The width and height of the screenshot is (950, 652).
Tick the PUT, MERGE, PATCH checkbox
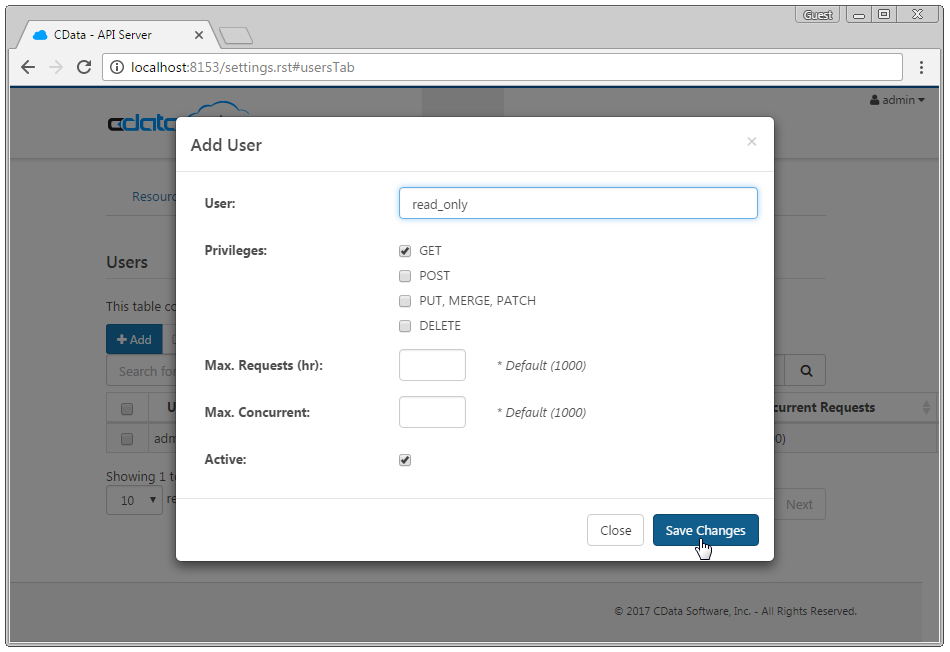pyautogui.click(x=405, y=301)
